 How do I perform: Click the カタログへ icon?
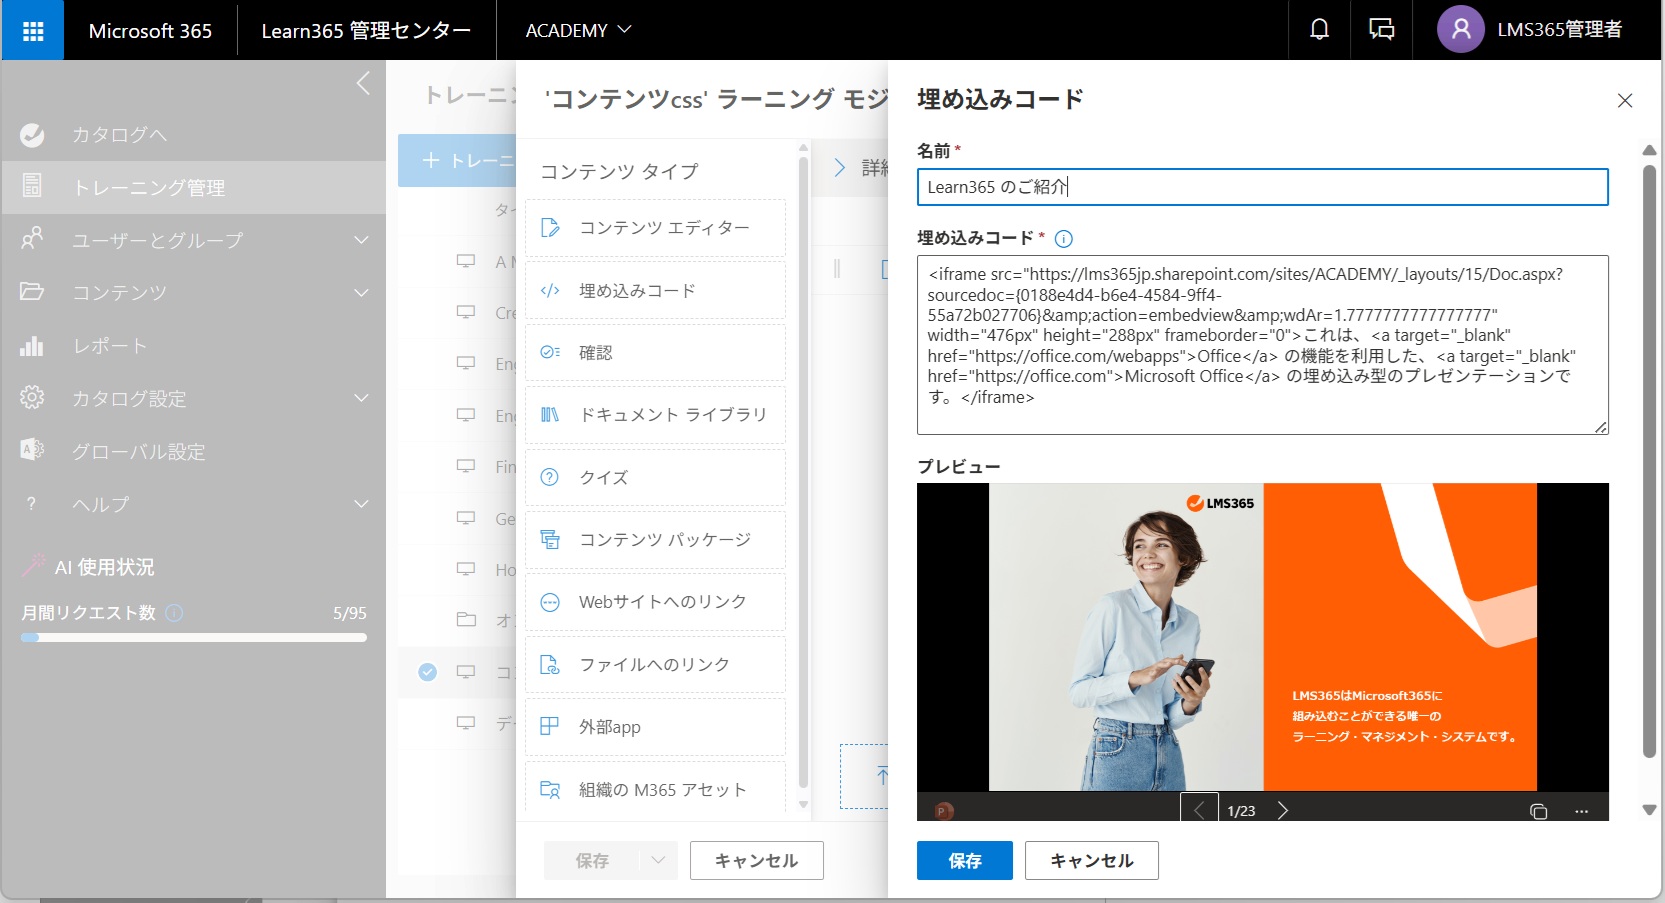pyautogui.click(x=32, y=135)
